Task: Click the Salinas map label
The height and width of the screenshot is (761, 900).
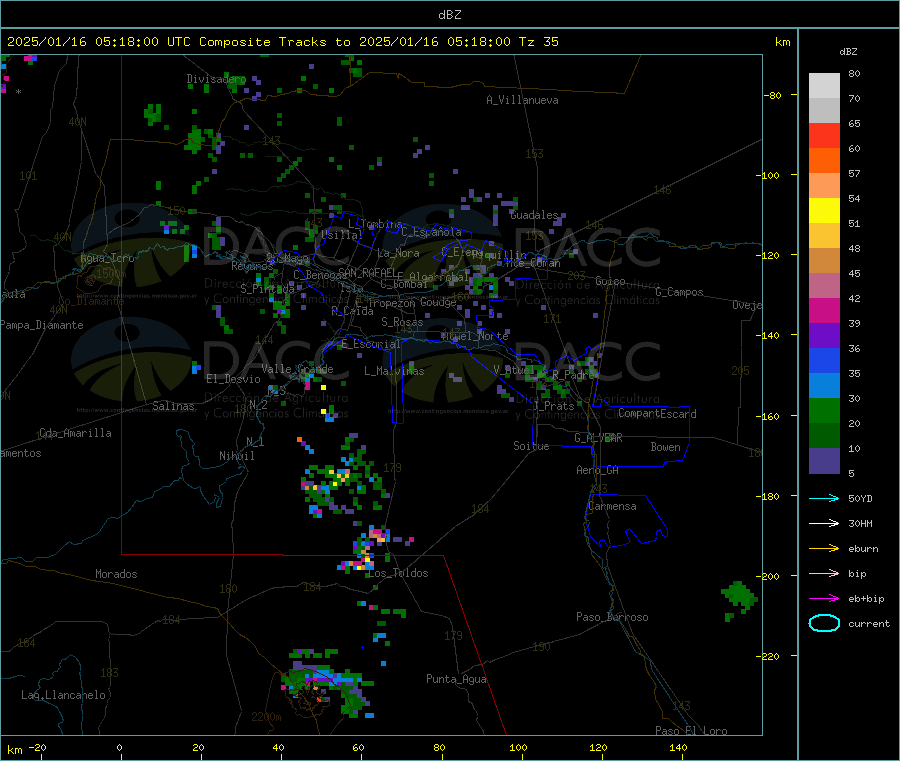Action: coord(173,406)
